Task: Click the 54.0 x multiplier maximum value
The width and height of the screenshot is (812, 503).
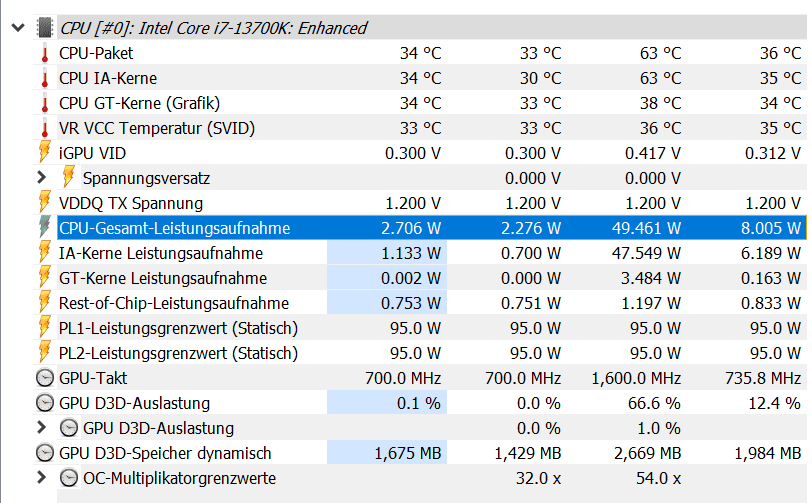Action: coord(659,478)
